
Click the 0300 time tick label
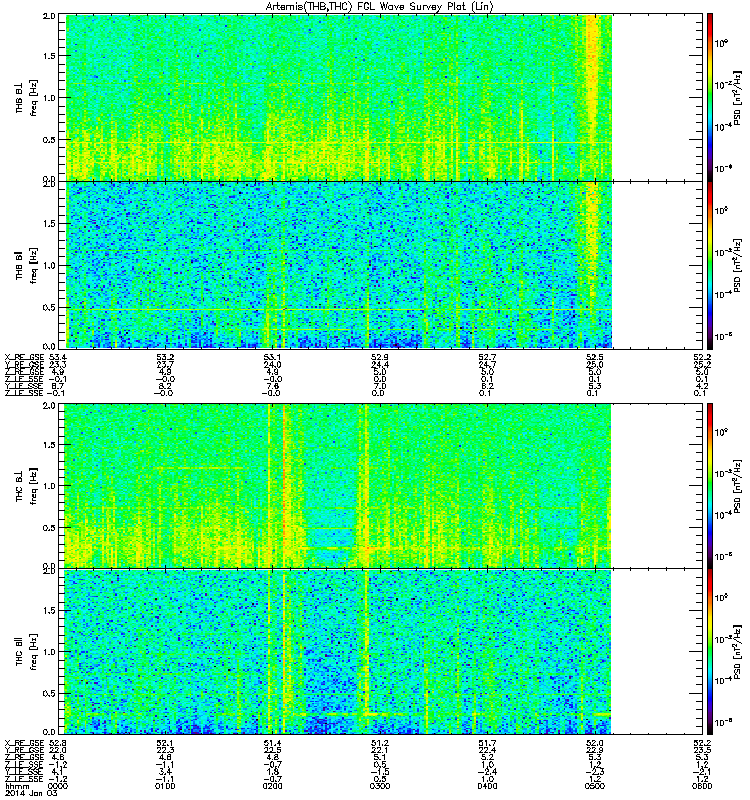click(x=380, y=786)
